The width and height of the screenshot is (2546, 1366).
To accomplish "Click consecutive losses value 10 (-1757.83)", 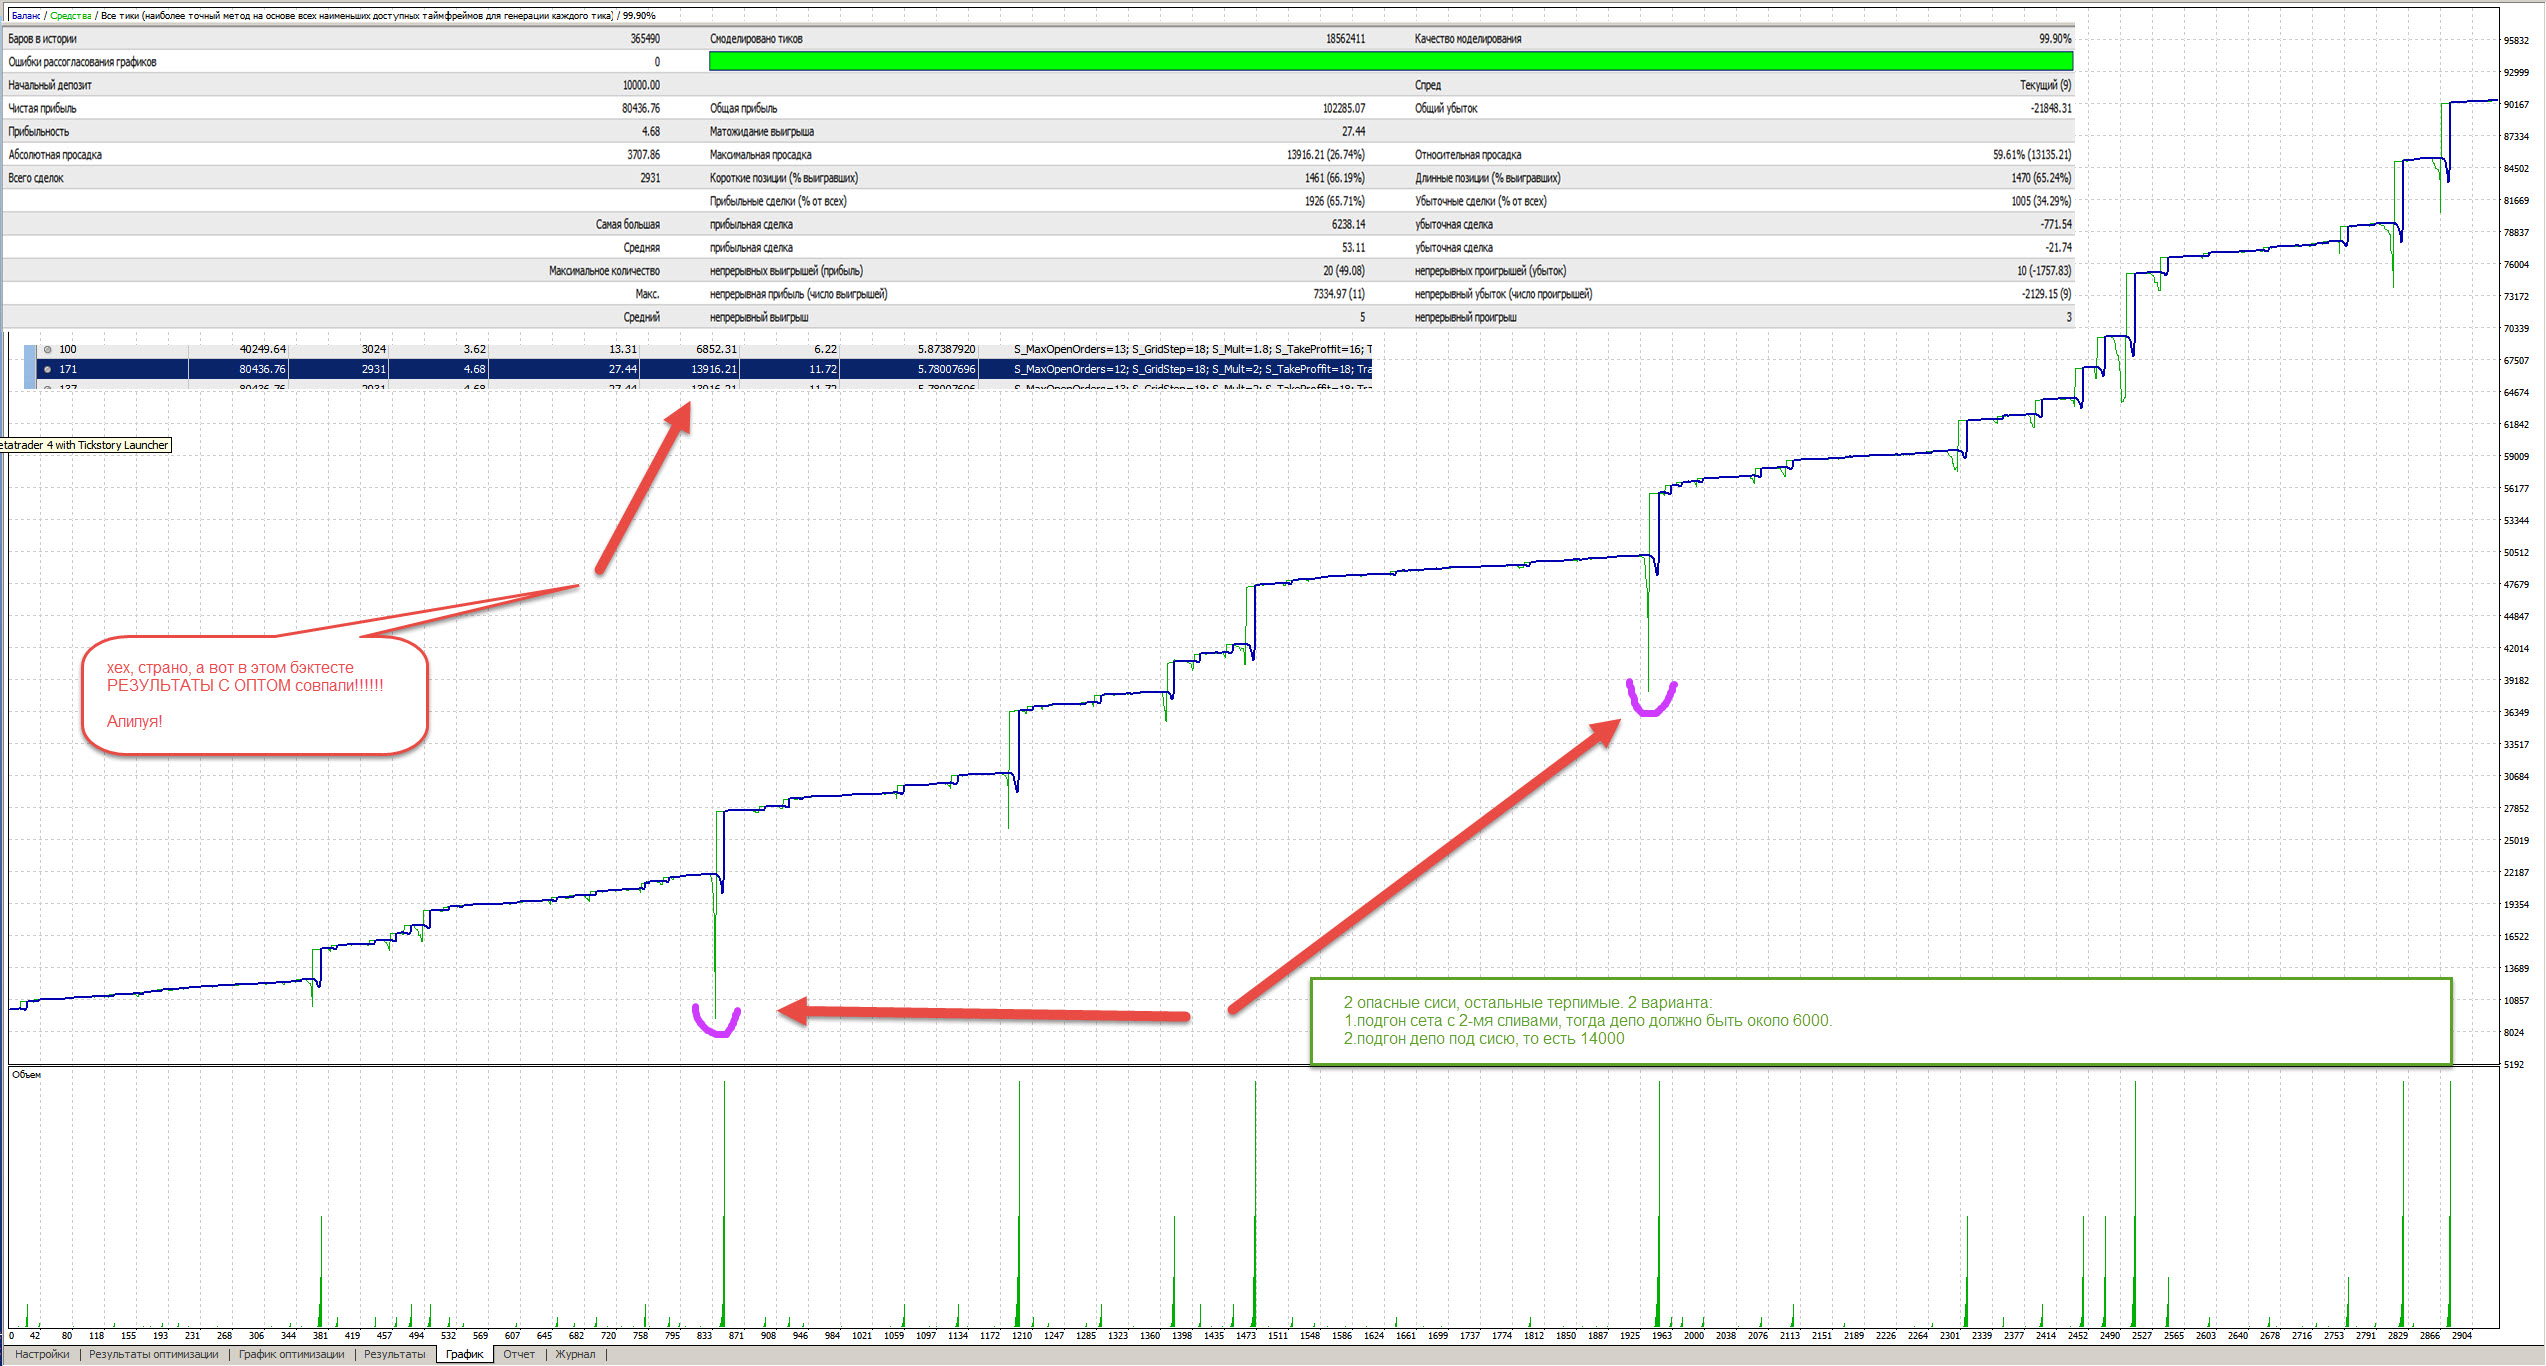I will tap(2043, 270).
